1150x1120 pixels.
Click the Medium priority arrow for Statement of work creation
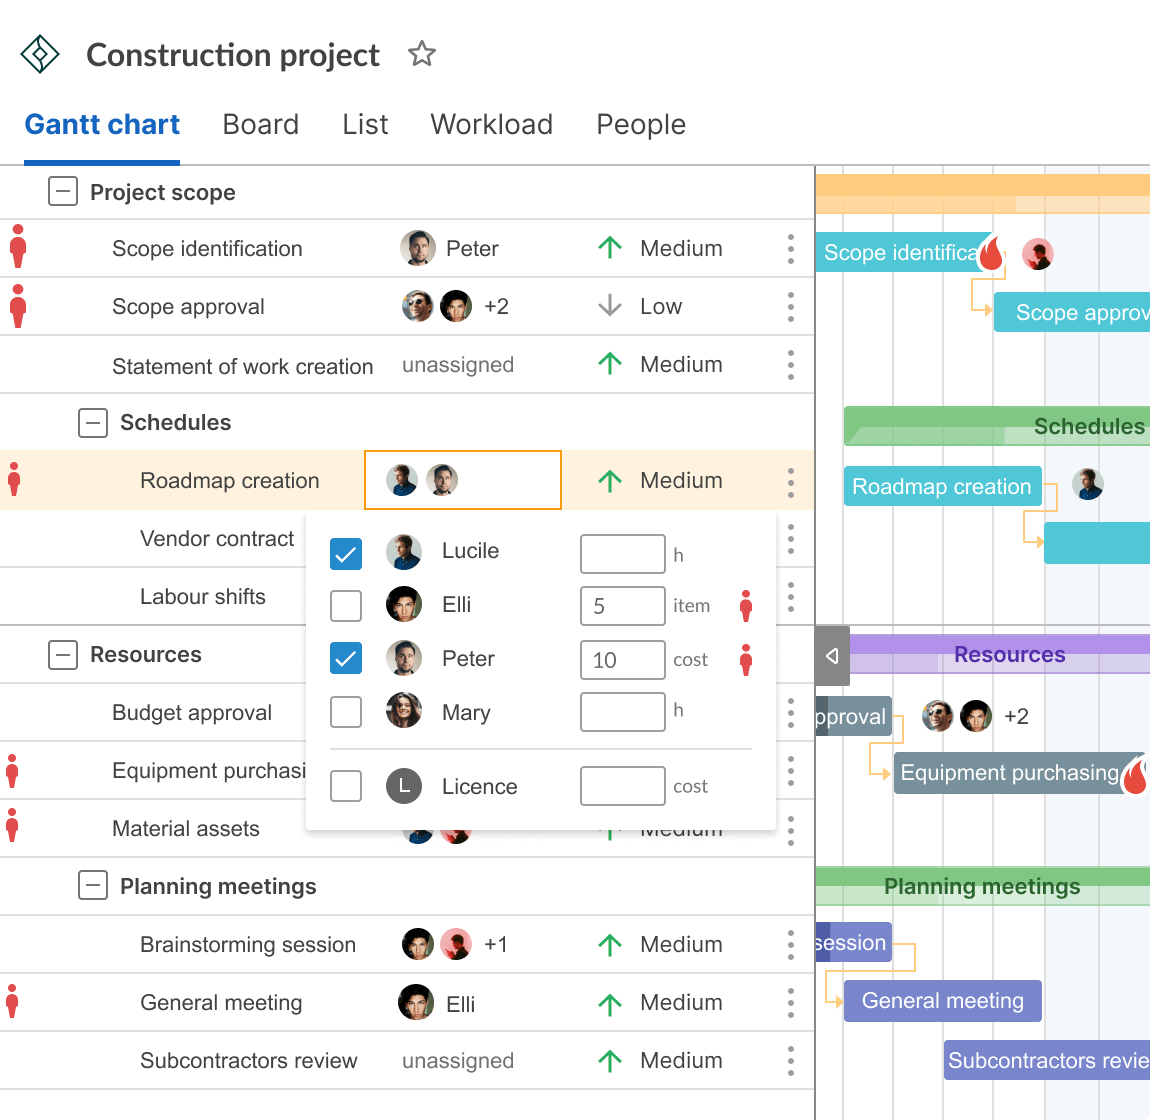(609, 364)
